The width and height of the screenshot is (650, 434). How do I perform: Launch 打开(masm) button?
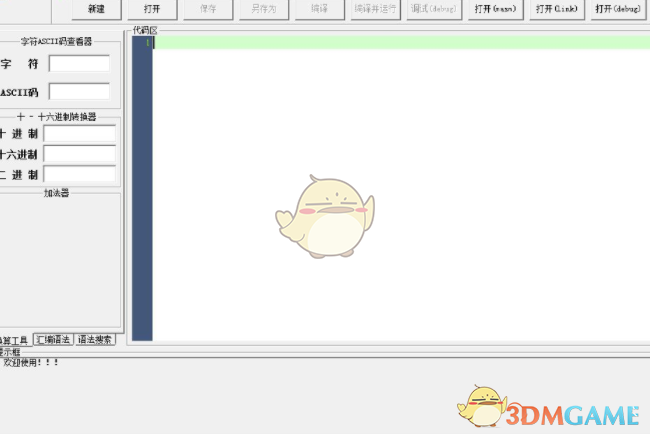click(x=496, y=9)
